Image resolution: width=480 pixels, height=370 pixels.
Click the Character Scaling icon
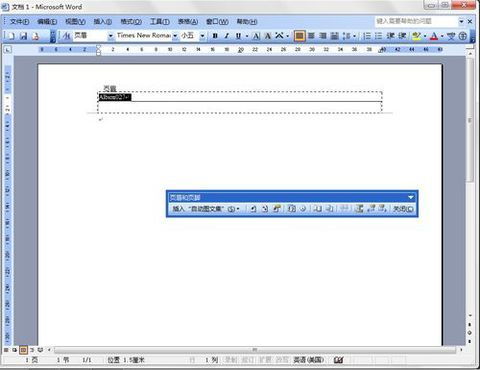279,36
